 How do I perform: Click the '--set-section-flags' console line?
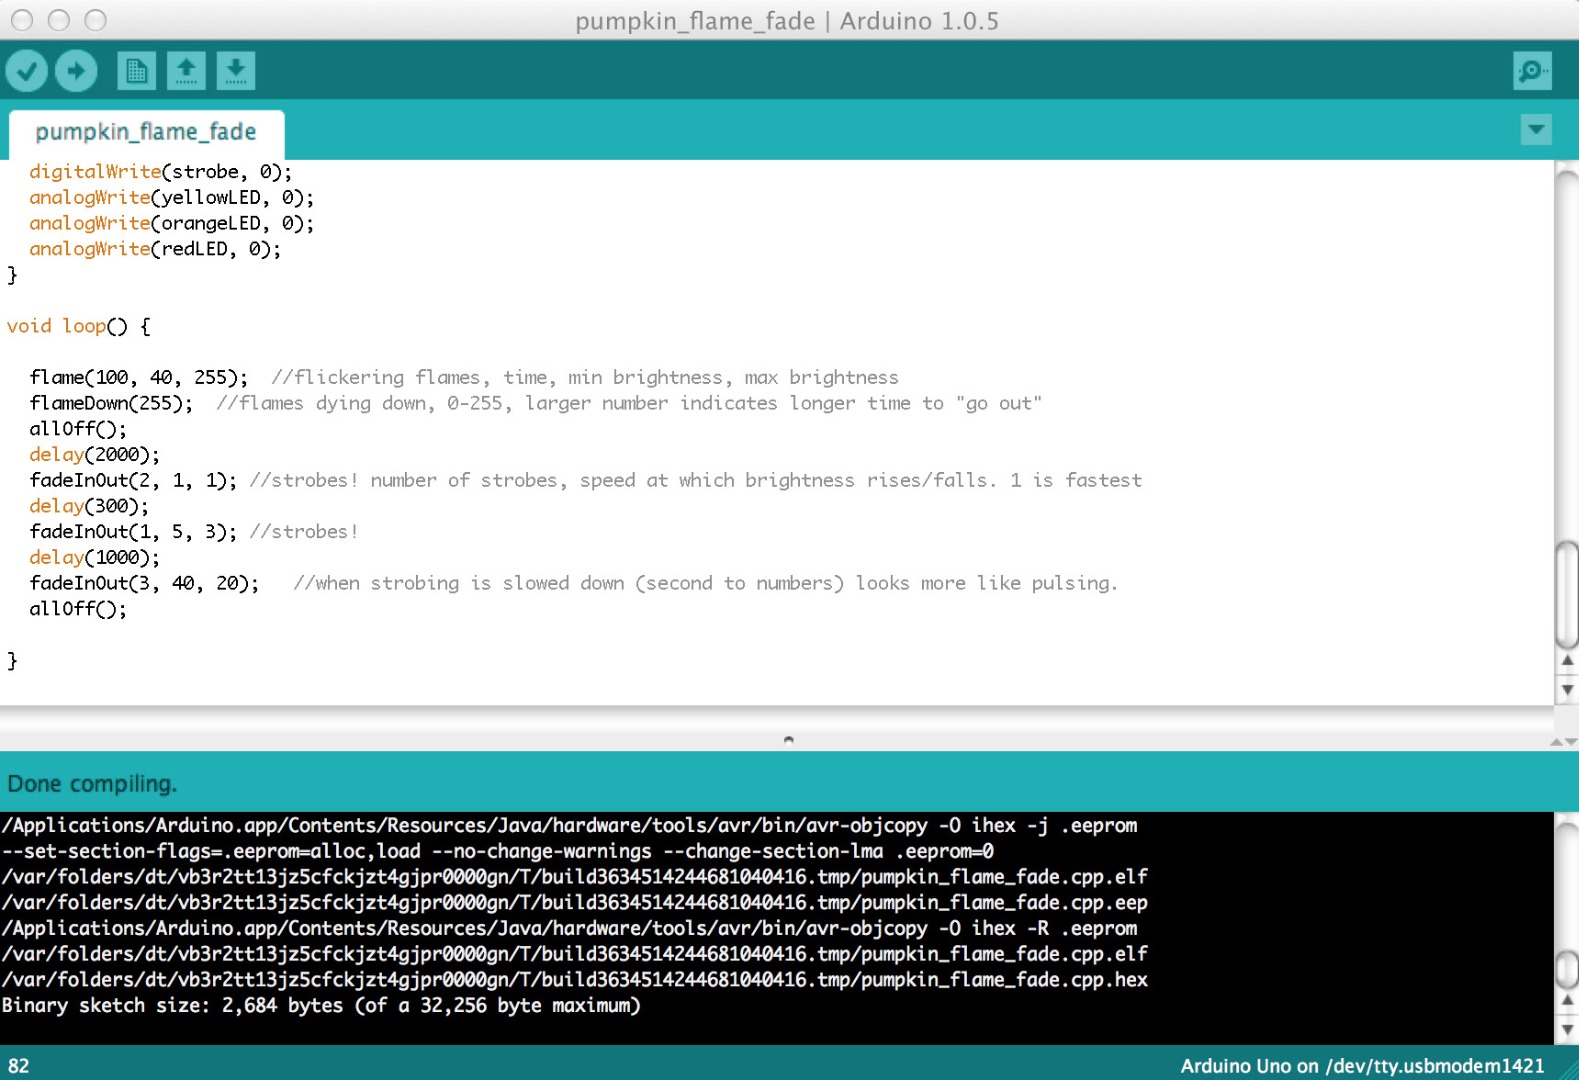tap(498, 851)
